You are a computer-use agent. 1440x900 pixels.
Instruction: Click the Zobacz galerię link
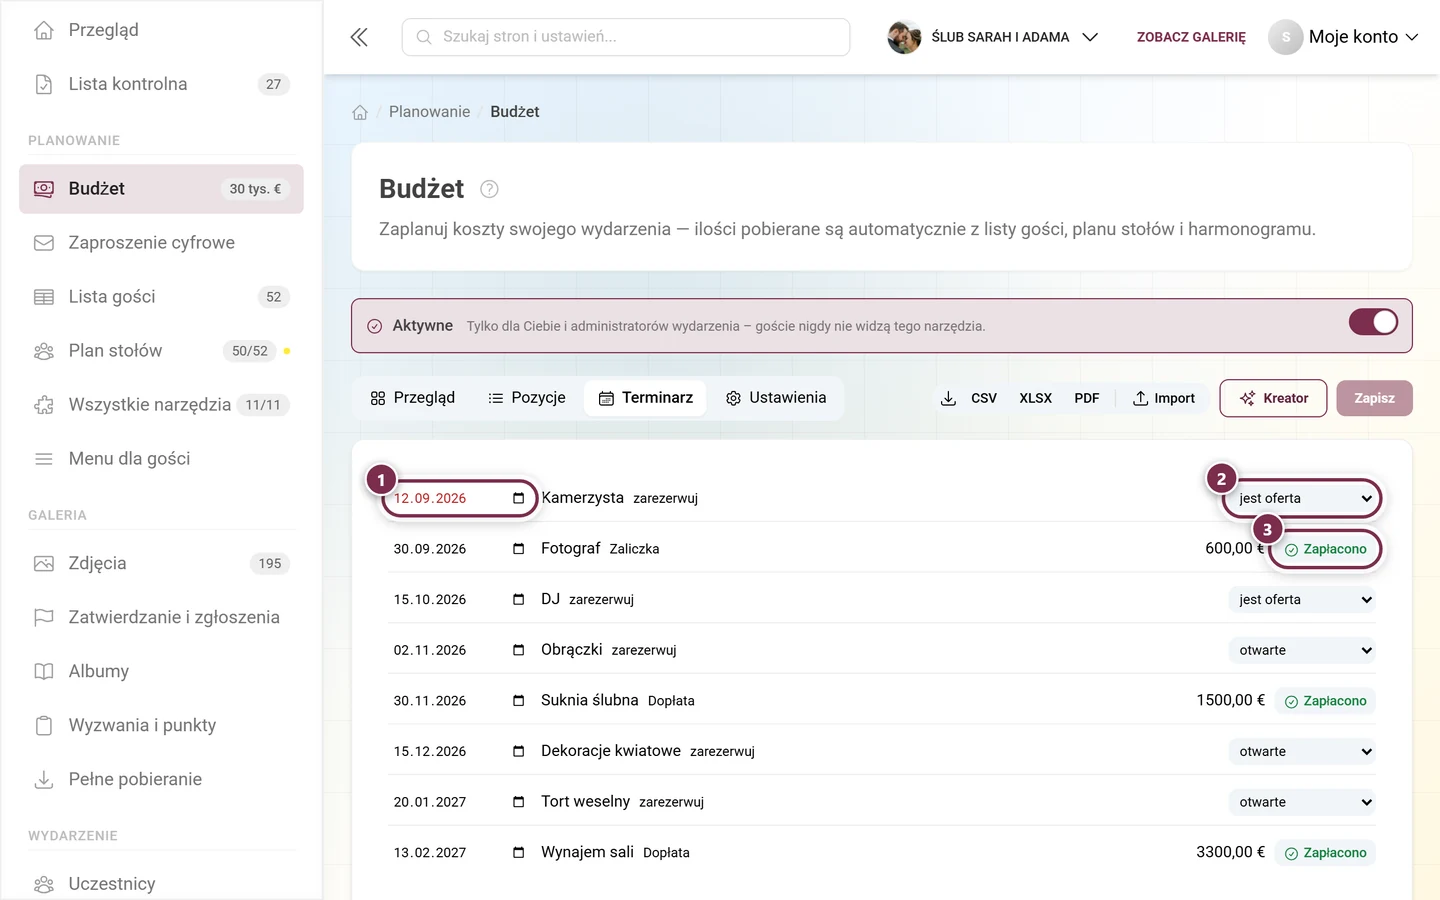[x=1191, y=37]
